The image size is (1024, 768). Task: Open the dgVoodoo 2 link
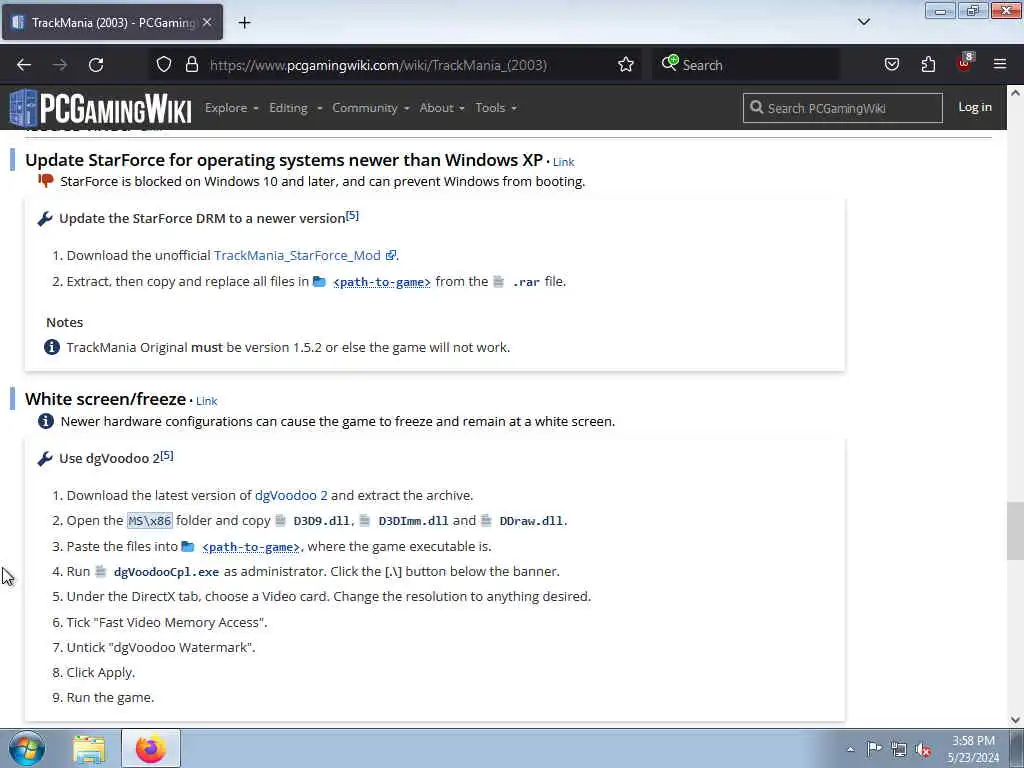pyautogui.click(x=291, y=495)
